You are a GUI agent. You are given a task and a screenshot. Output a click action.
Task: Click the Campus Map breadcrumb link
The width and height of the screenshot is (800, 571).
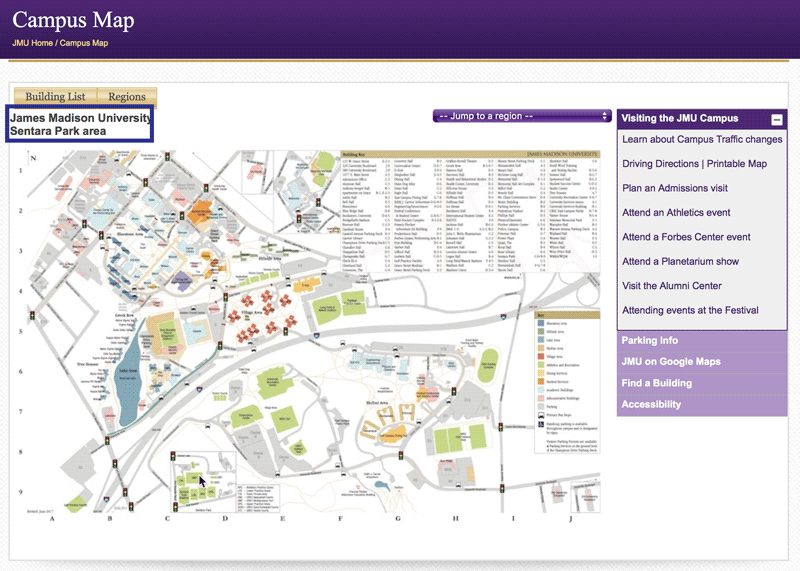coord(84,43)
